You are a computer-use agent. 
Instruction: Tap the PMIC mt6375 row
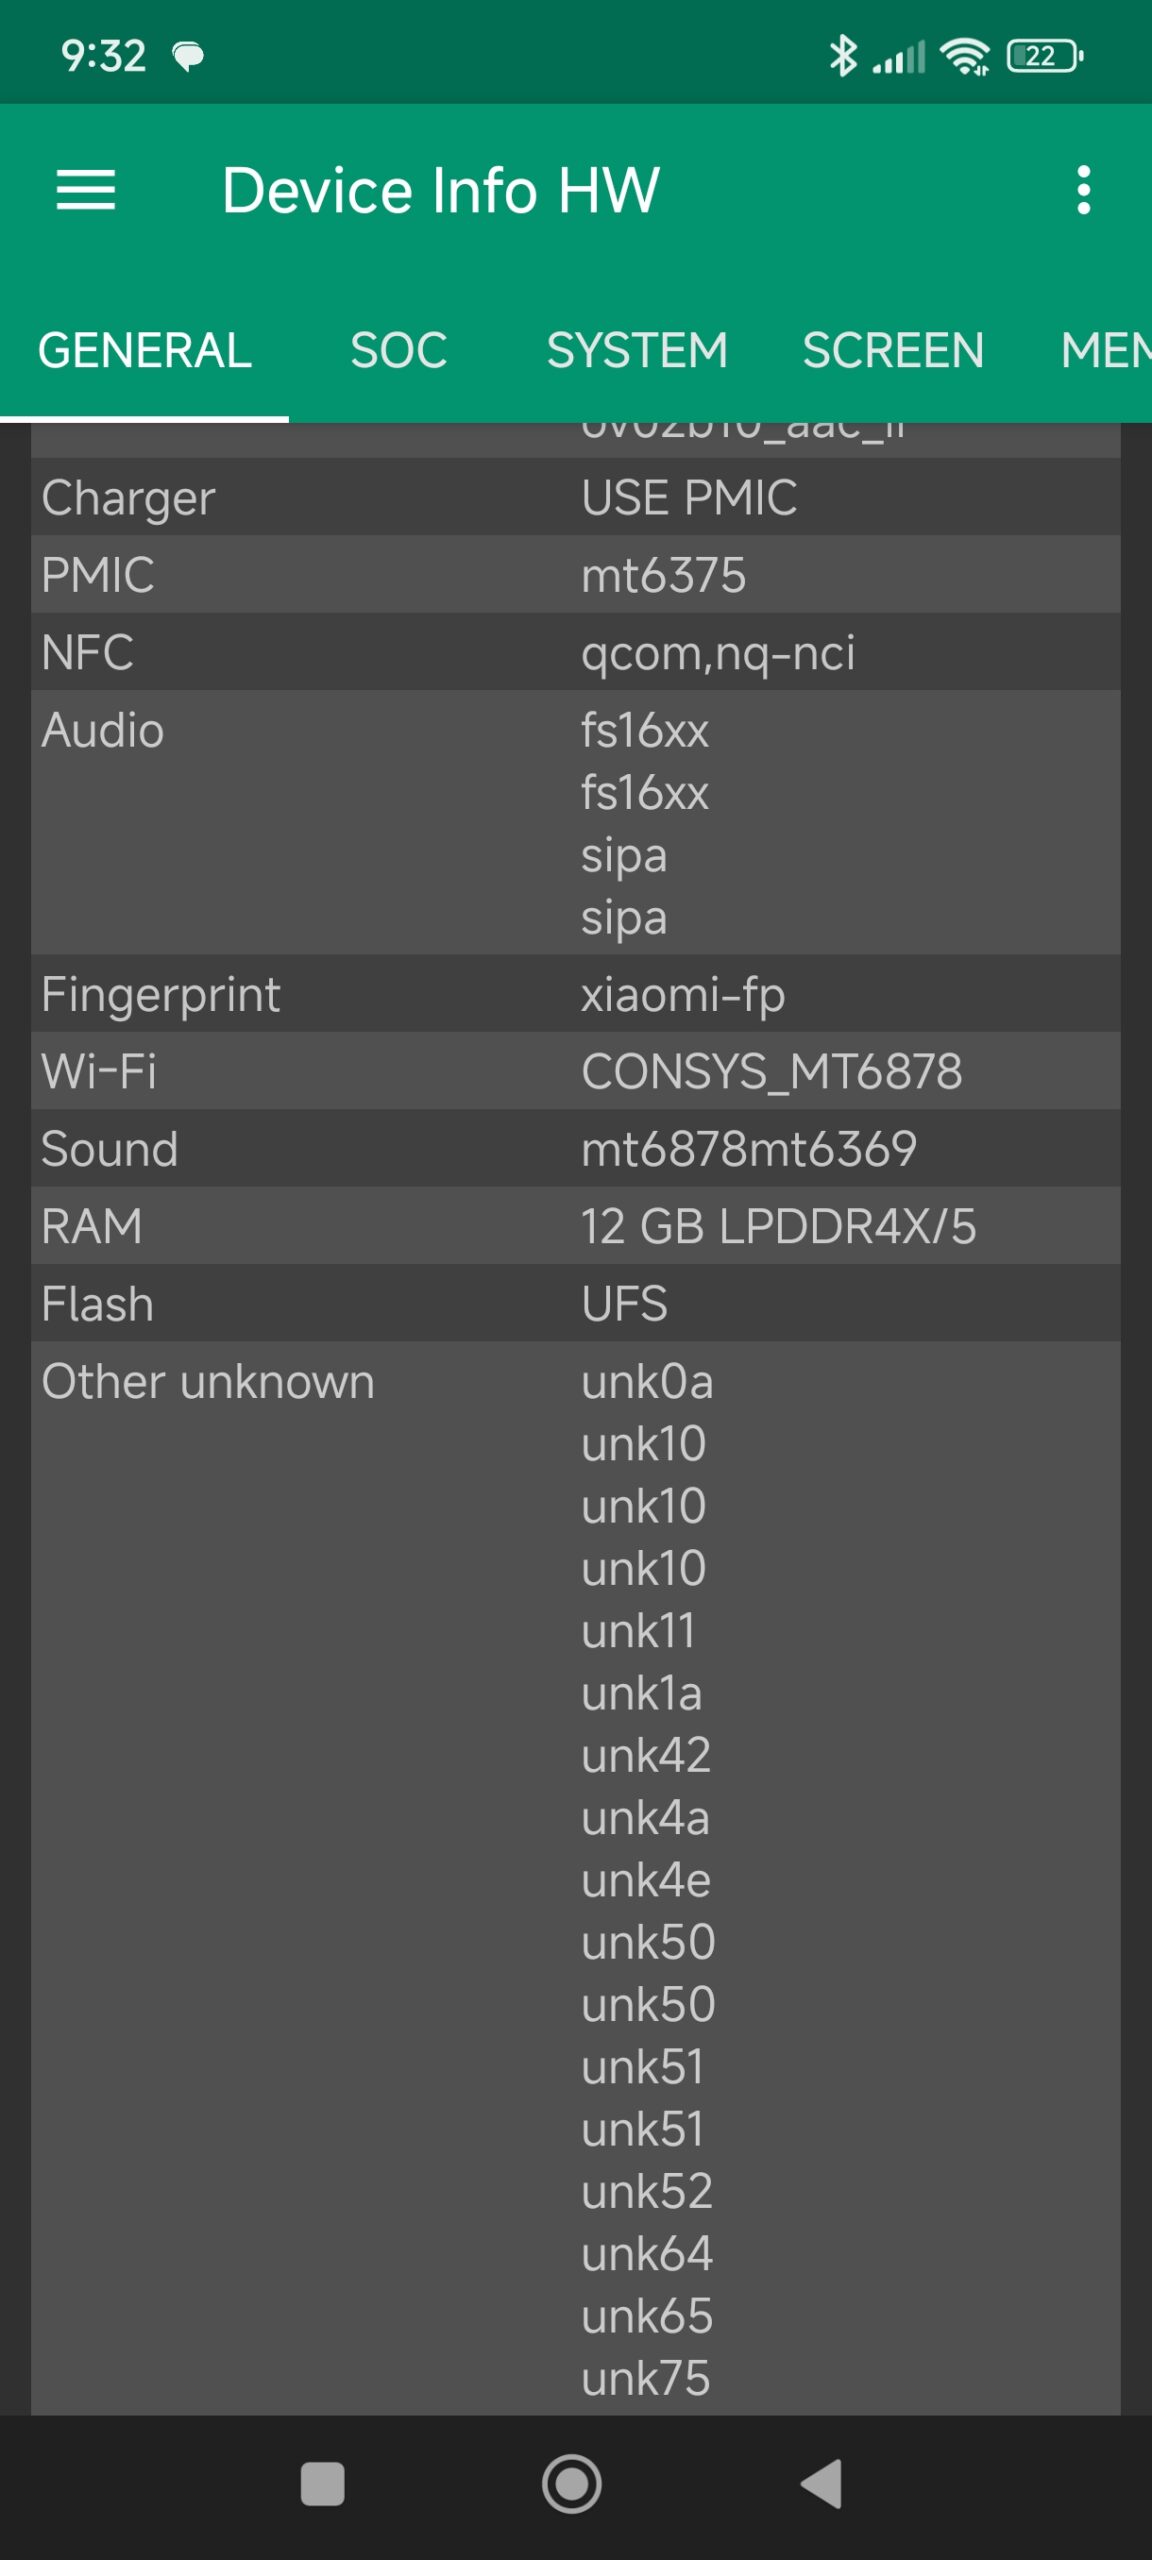575,575
